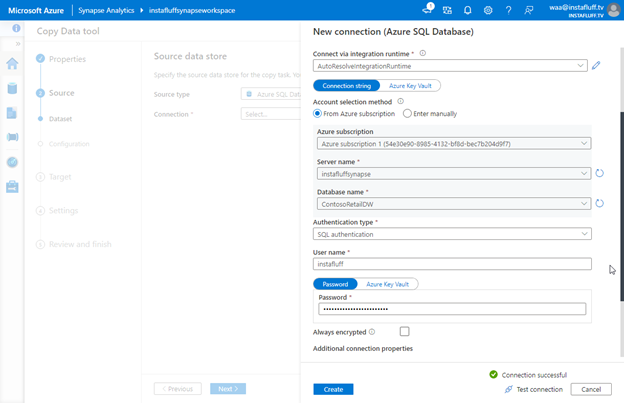The image size is (624, 403).
Task: Select From Azure subscription radio button
Action: [x=317, y=113]
